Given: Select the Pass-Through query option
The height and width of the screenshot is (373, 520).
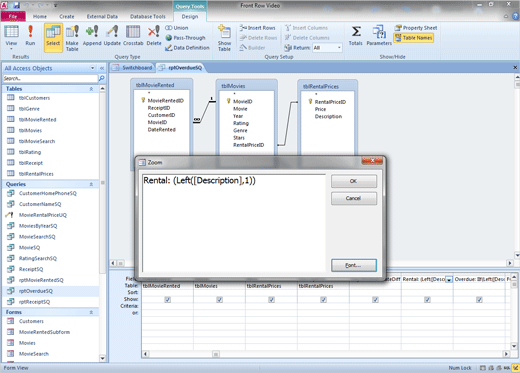Looking at the screenshot, I should (185, 38).
